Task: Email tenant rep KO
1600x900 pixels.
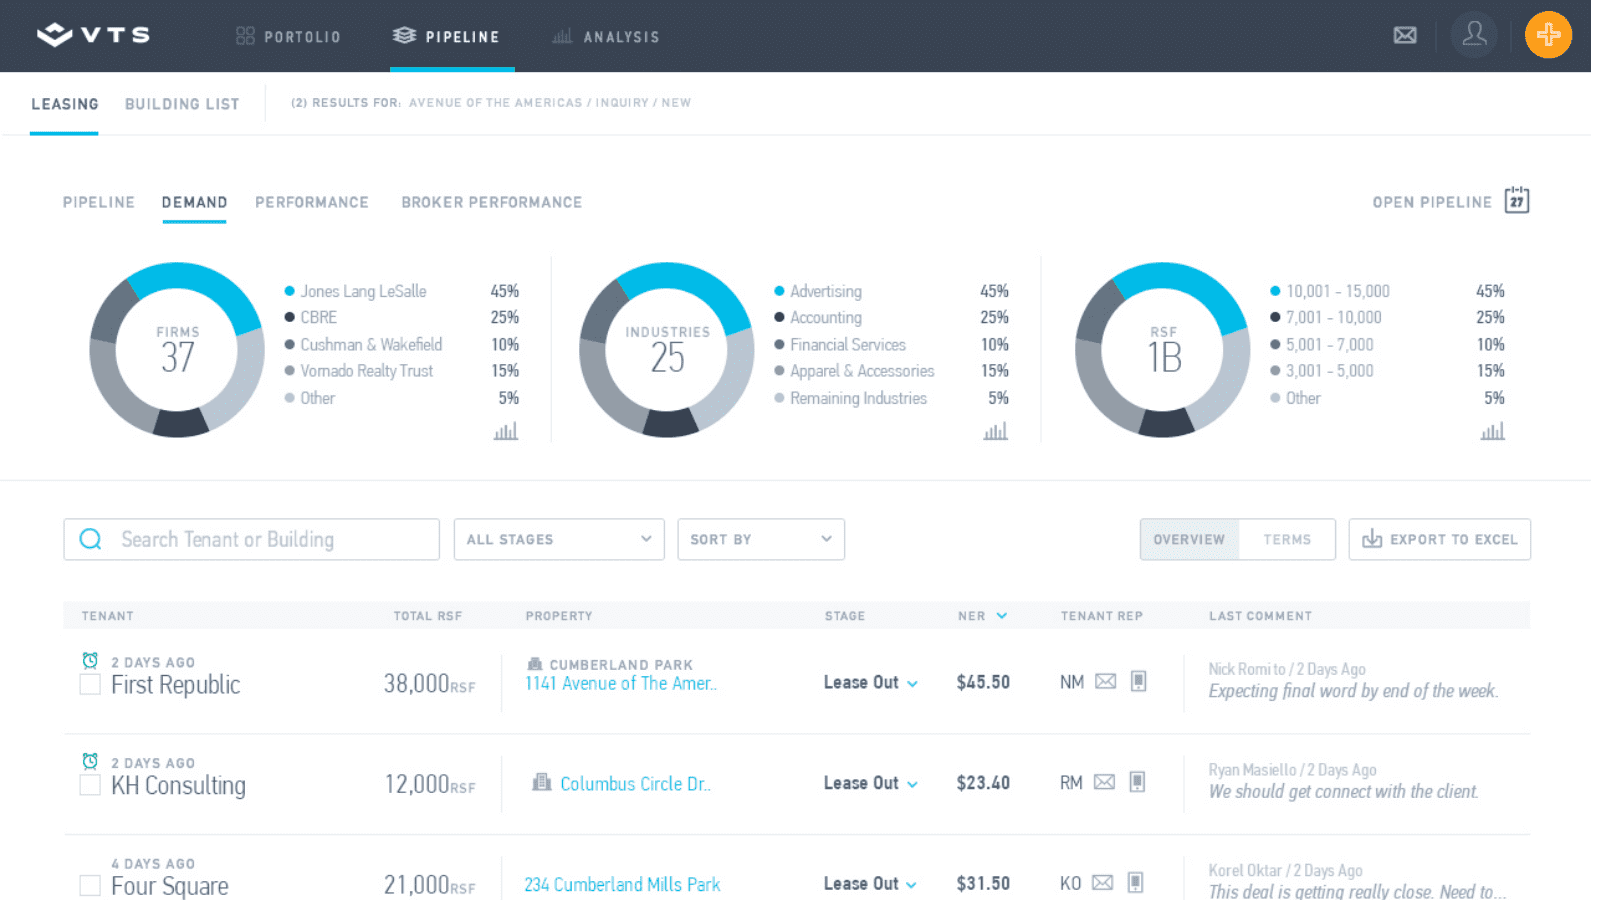Action: [1102, 882]
